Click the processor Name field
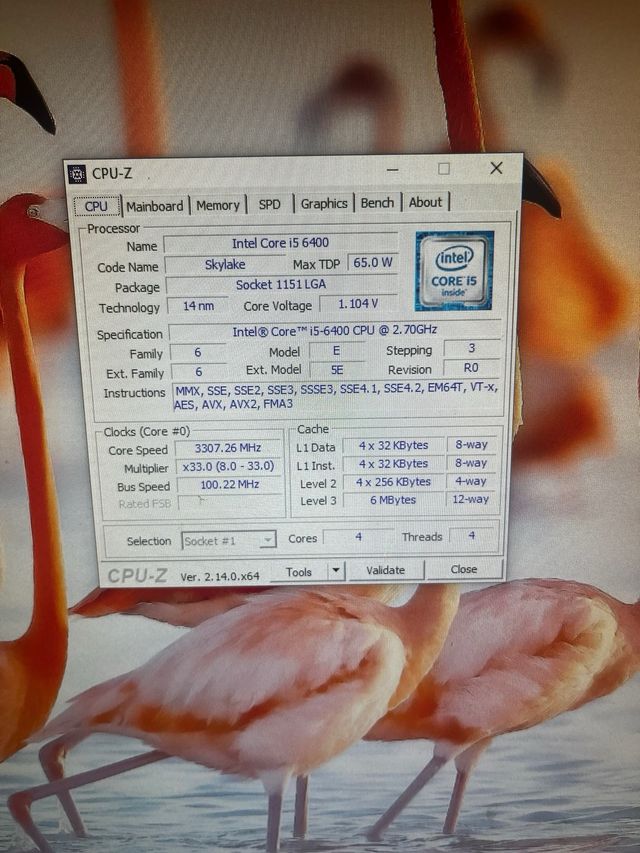640x853 pixels. coord(280,243)
